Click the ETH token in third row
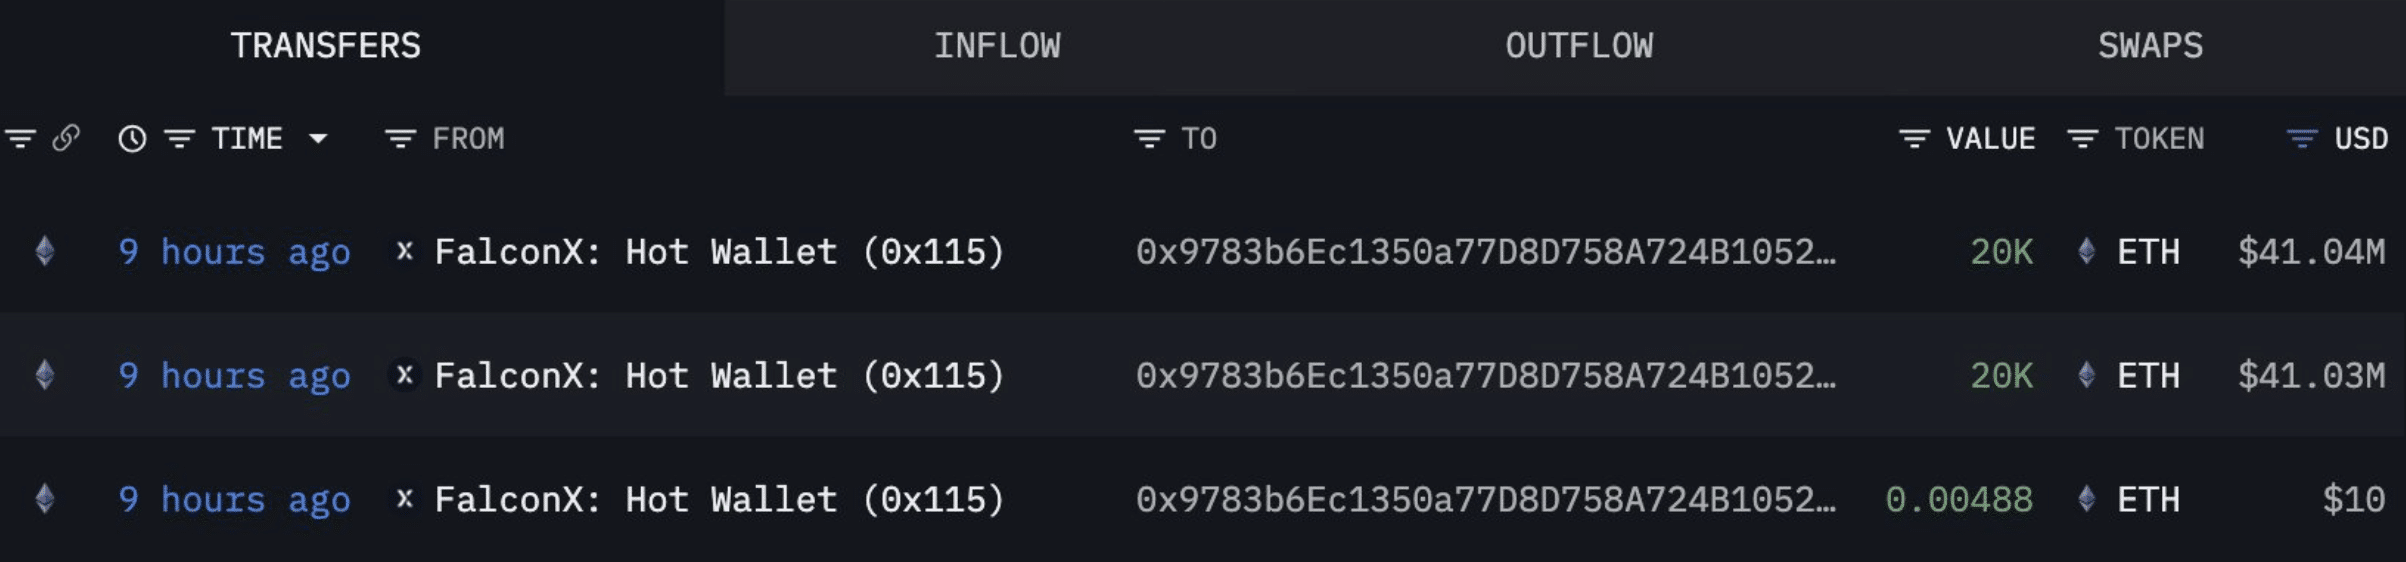Image resolution: width=2406 pixels, height=562 pixels. point(2147,500)
